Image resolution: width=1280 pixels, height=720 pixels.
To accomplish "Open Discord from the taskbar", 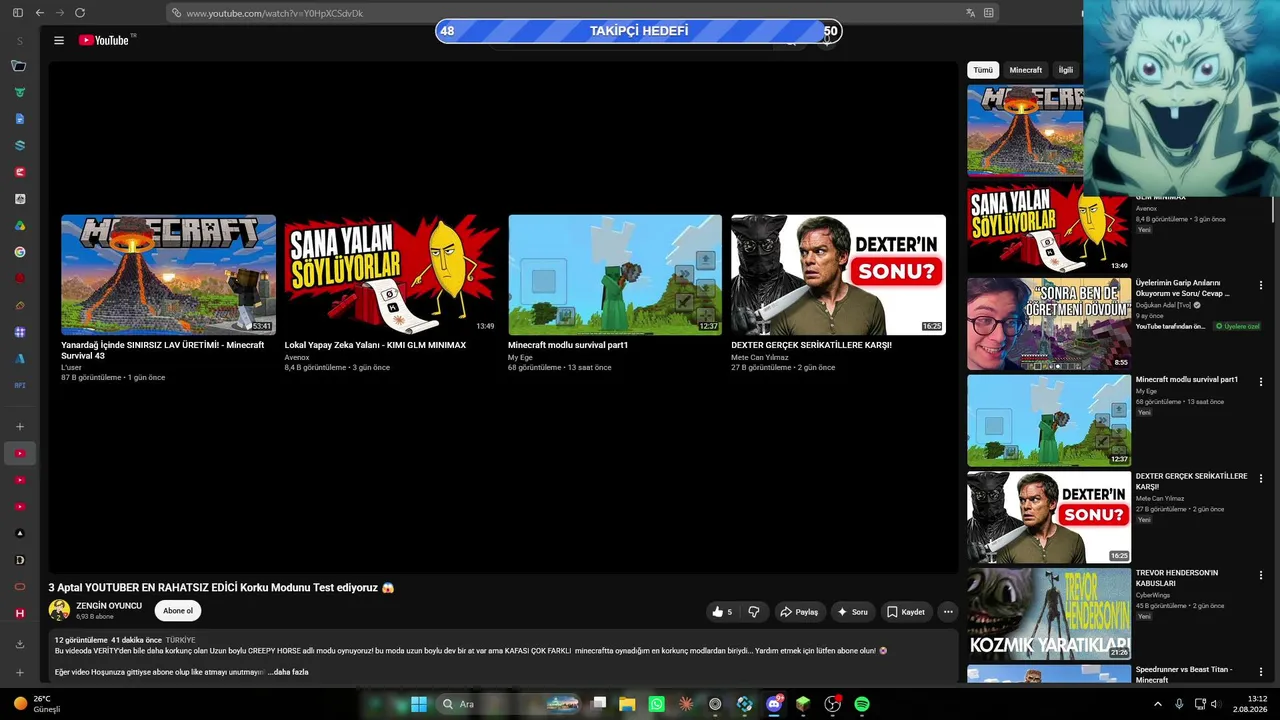I will tap(774, 704).
